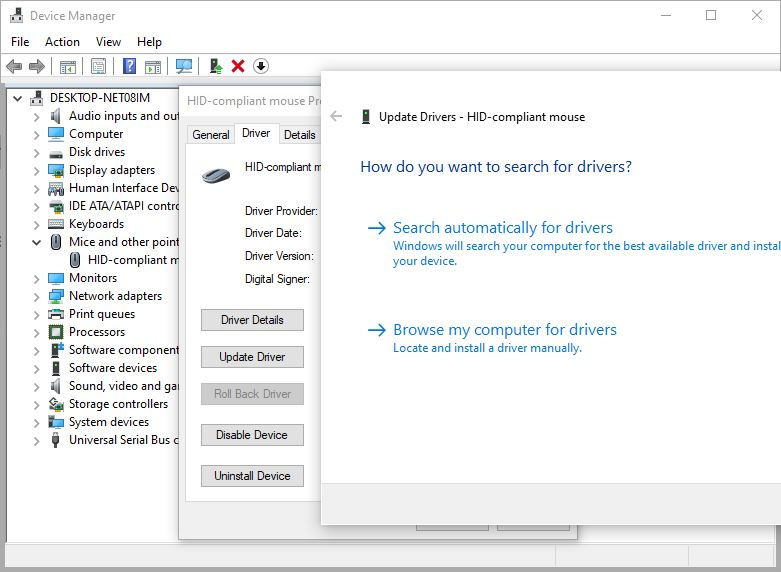The height and width of the screenshot is (572, 781).
Task: Switch to the Details tab
Action: coord(299,135)
